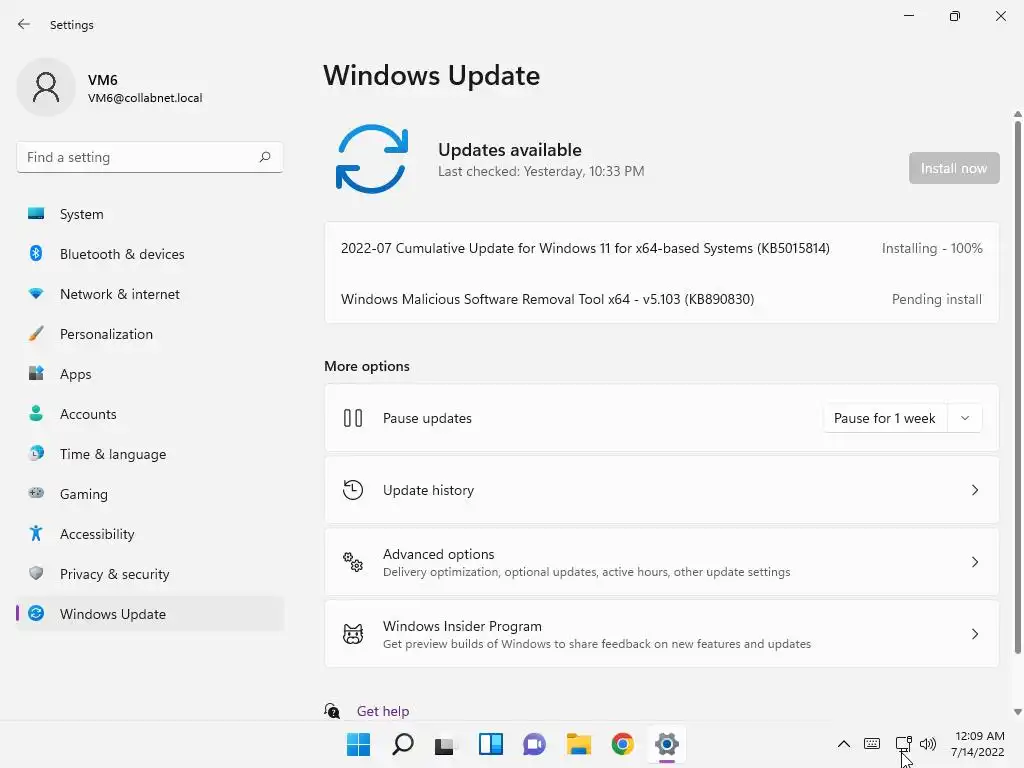Click Pending install status
The width and height of the screenshot is (1024, 768).
(x=936, y=299)
